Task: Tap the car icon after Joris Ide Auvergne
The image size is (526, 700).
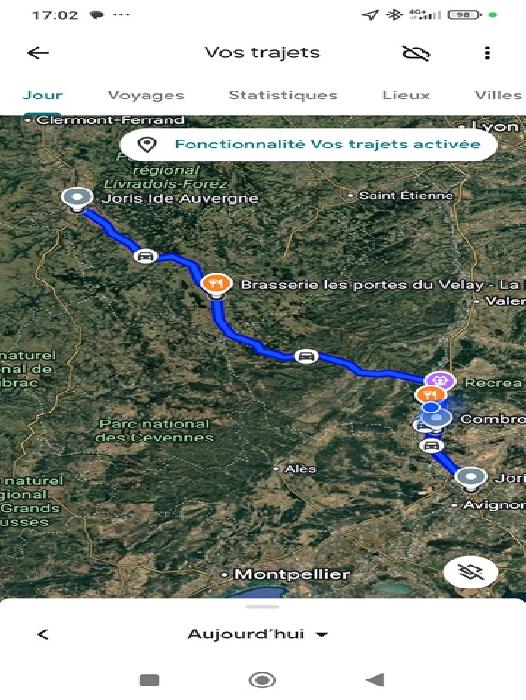Action: (146, 256)
